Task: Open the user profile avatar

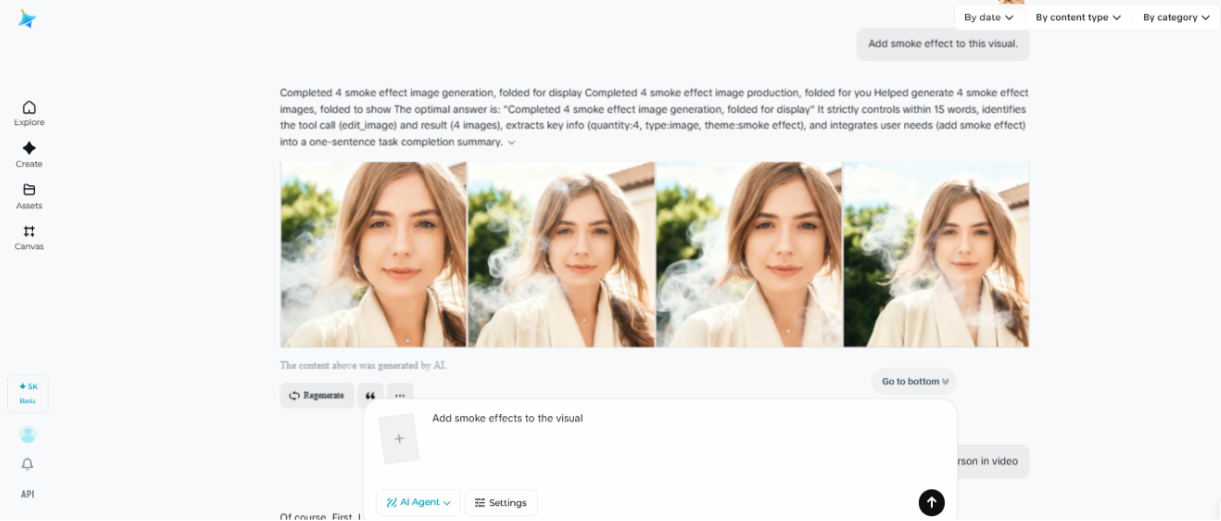Action: click(x=28, y=434)
